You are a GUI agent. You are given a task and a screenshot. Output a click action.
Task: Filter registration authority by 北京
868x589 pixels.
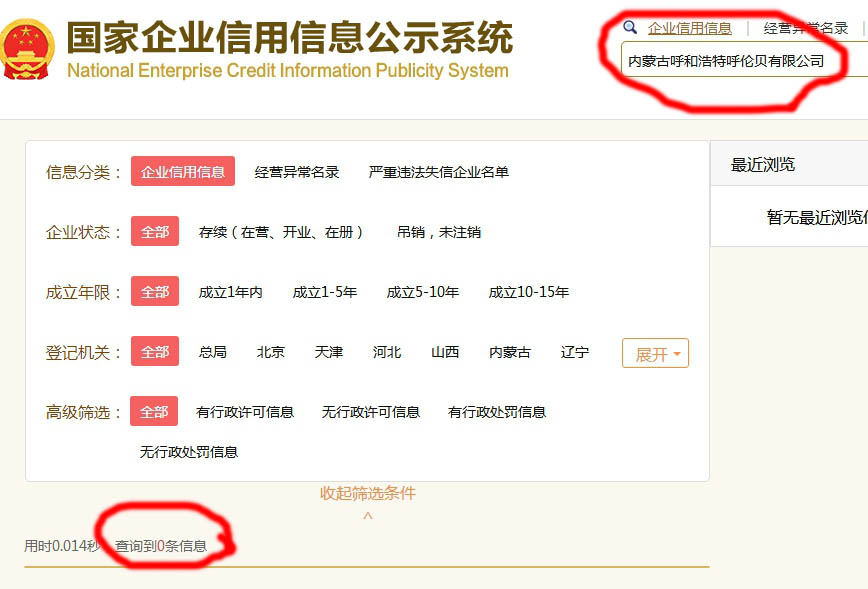[x=270, y=351]
